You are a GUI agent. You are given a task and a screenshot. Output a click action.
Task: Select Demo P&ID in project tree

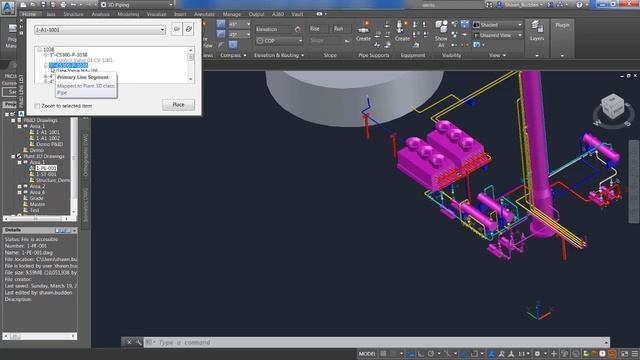point(49,144)
